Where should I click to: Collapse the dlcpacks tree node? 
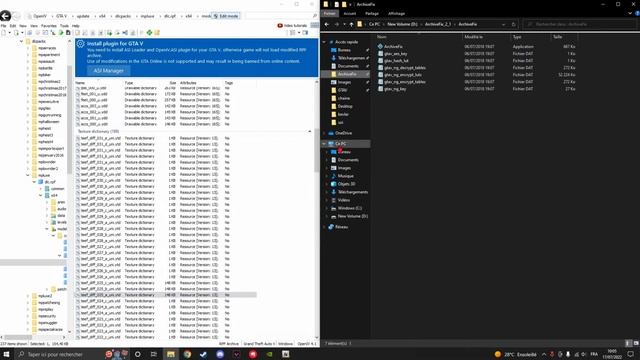[22, 41]
